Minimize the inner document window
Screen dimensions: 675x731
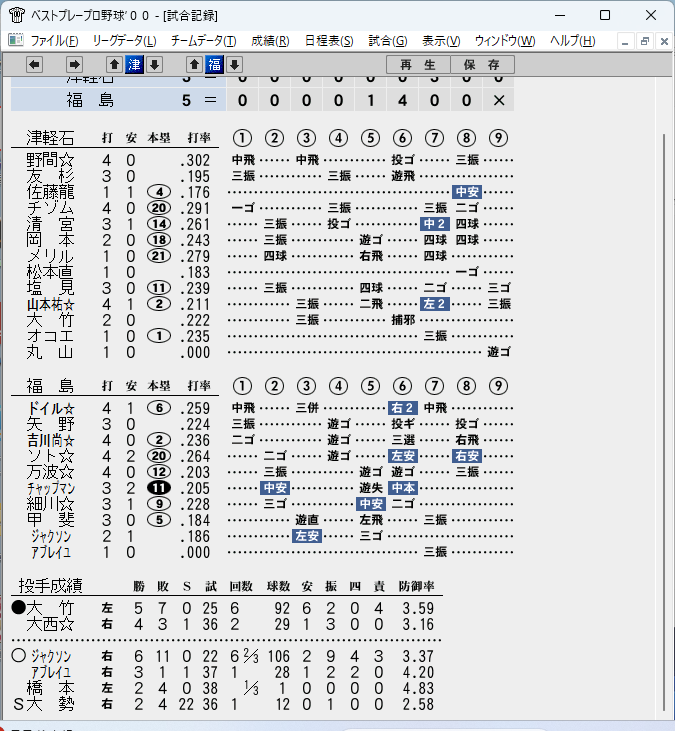coord(625,41)
